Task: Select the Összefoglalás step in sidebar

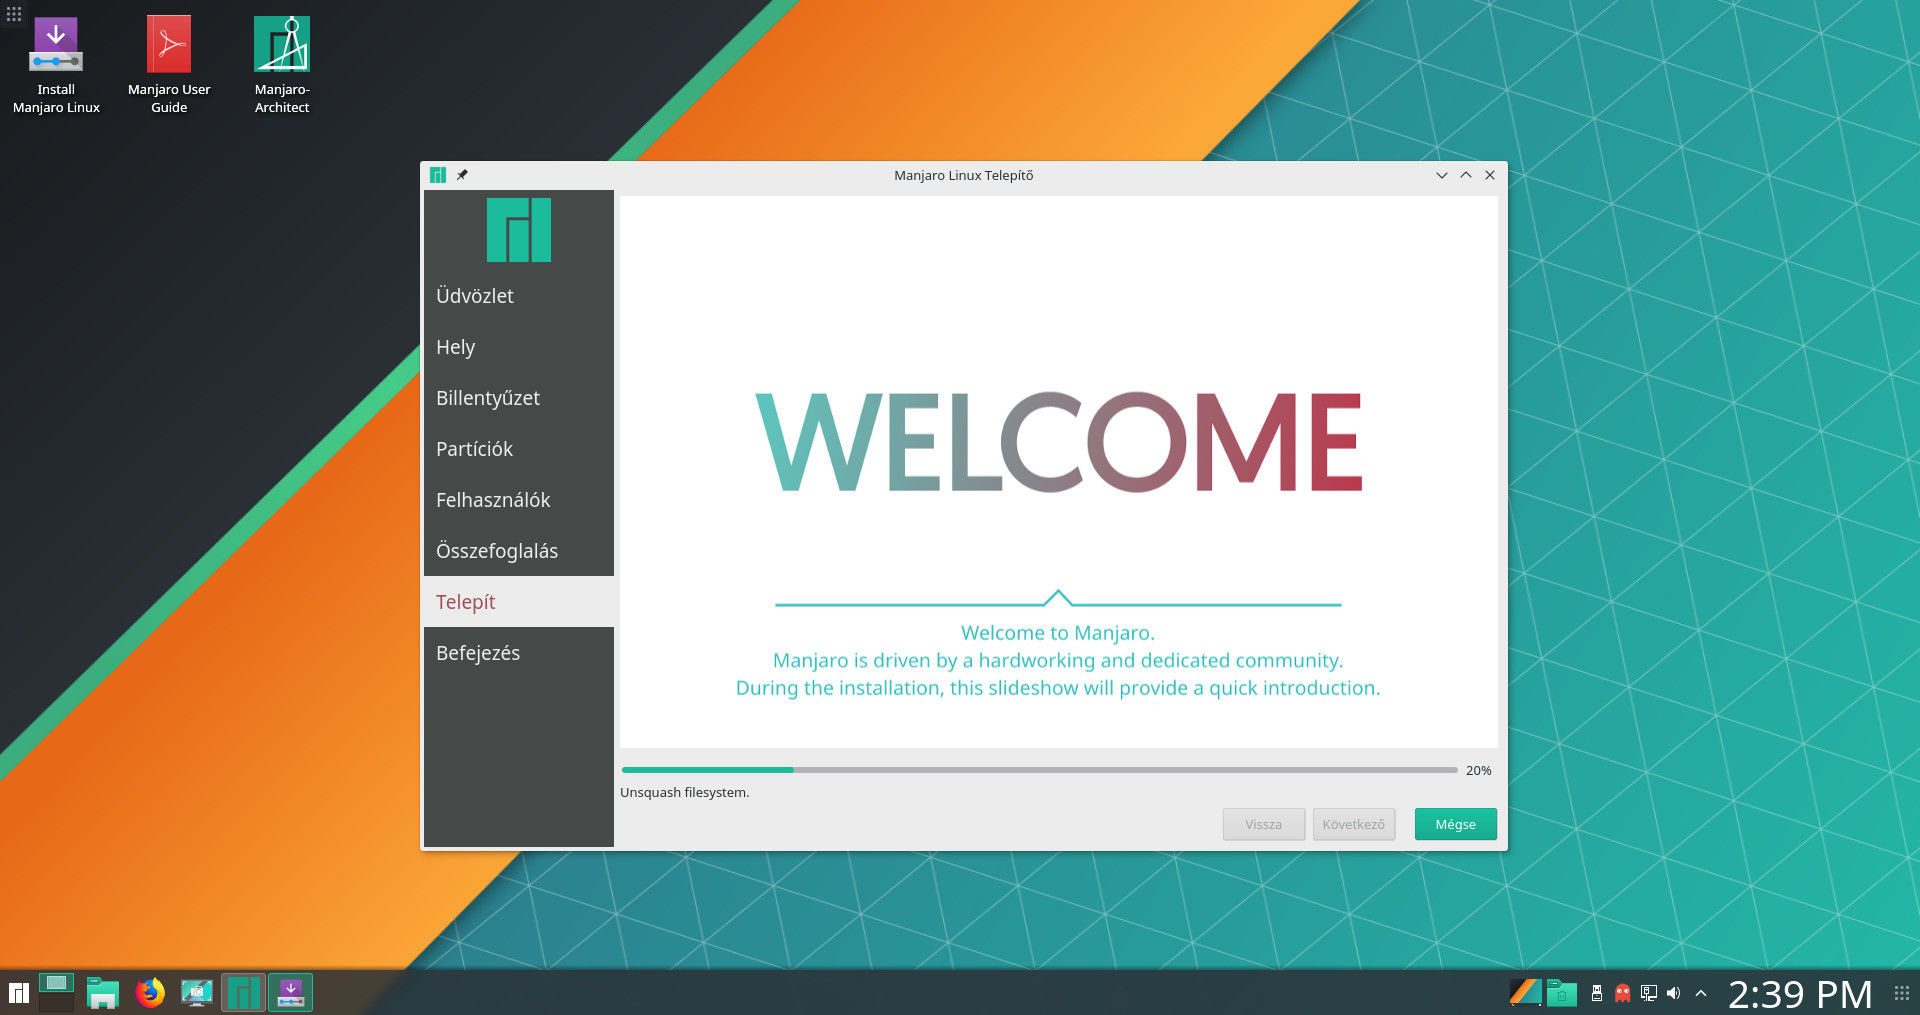Action: [x=519, y=551]
